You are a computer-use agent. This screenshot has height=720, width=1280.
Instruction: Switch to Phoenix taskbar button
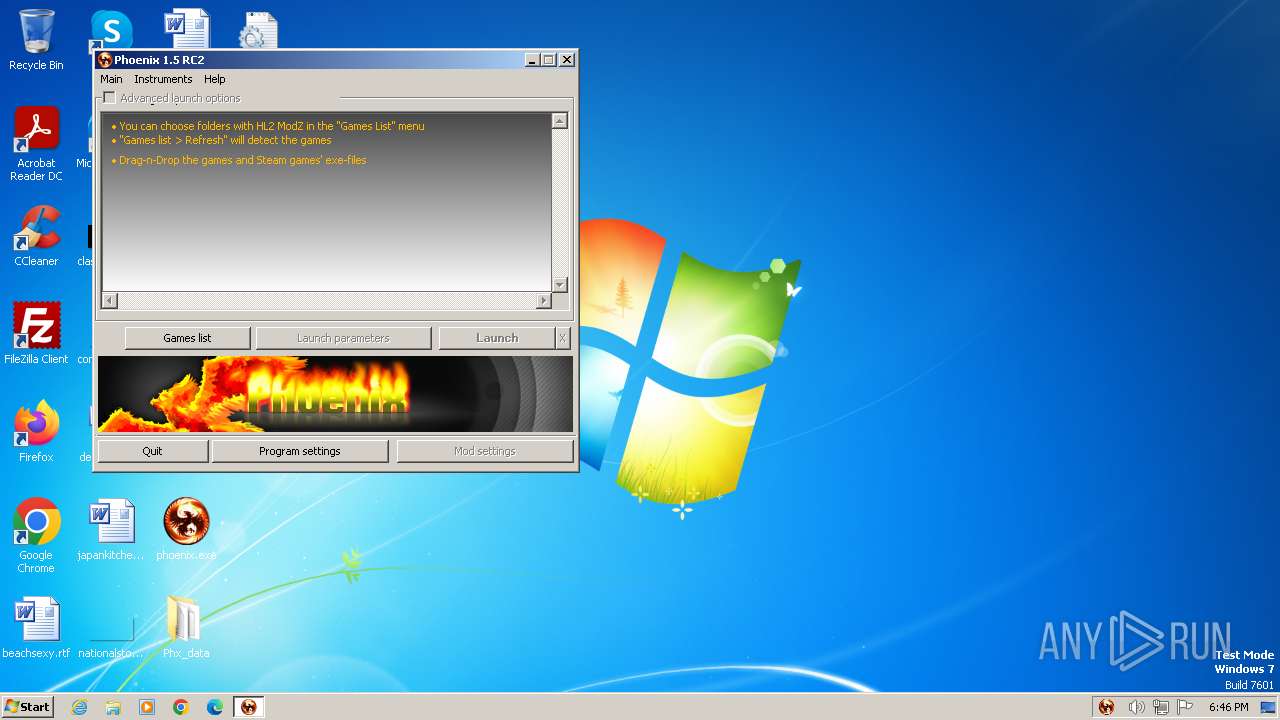(249, 707)
